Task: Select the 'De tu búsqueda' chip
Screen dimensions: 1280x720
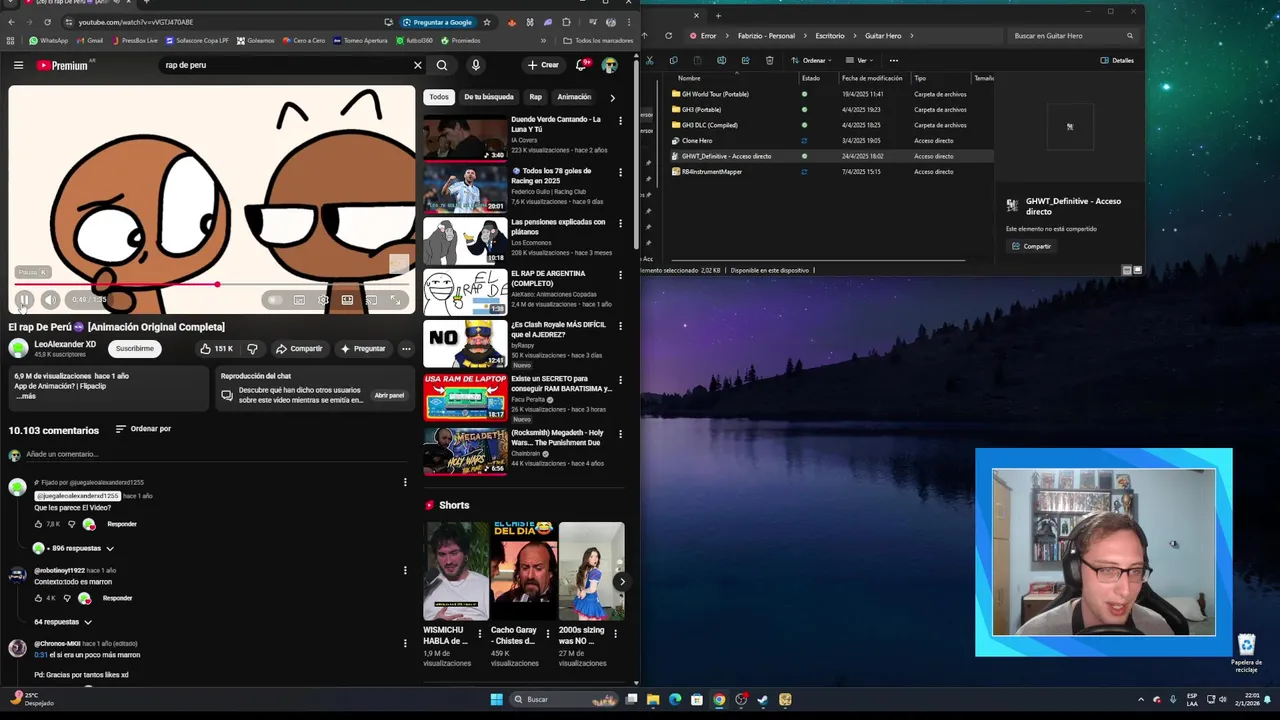Action: pos(489,97)
